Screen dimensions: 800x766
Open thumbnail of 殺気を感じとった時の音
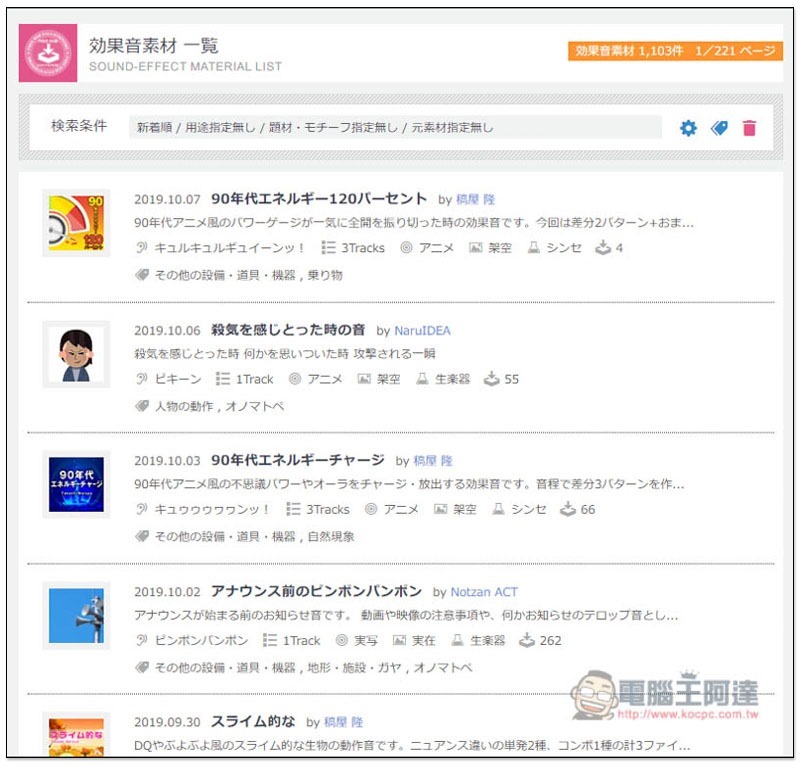[76, 354]
